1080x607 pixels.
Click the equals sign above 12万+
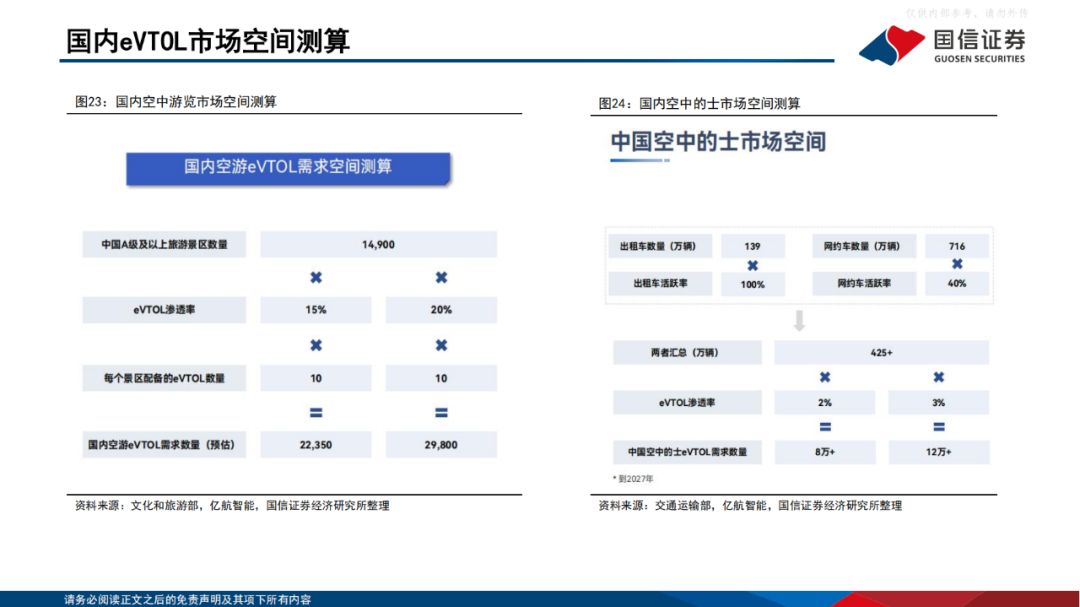[939, 428]
